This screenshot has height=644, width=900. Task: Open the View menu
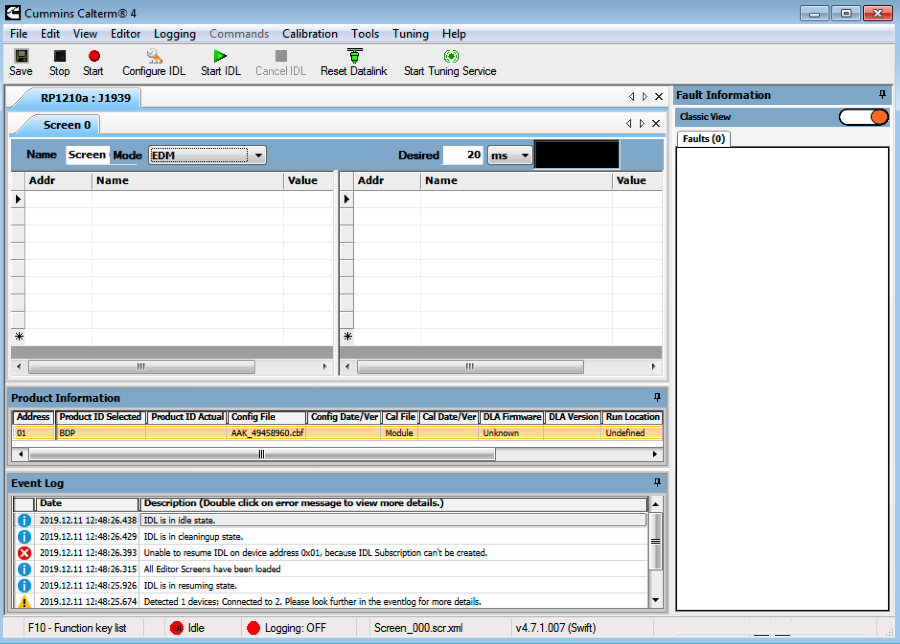coord(85,34)
